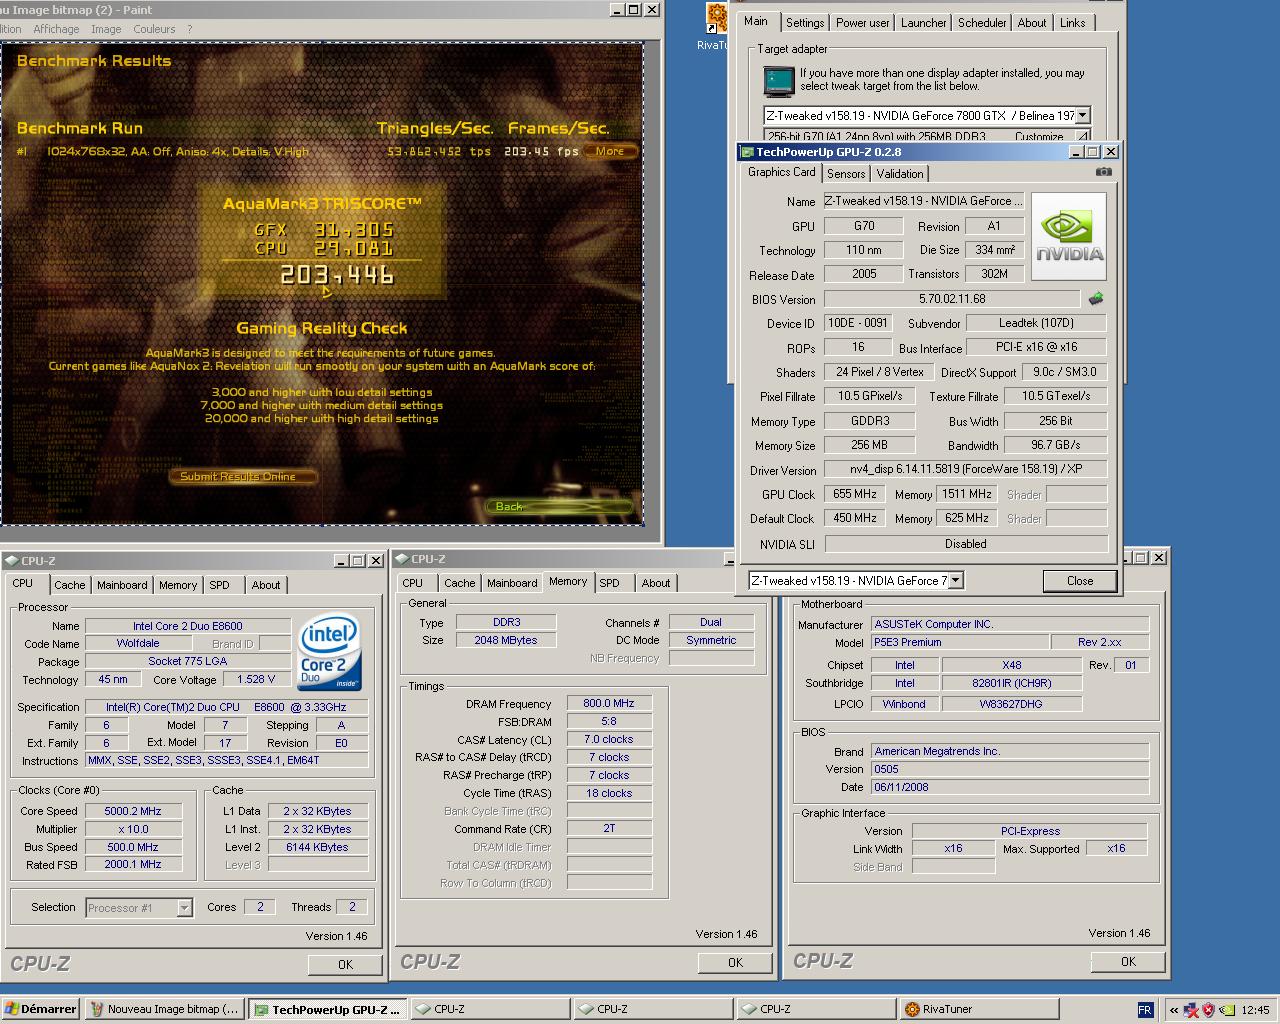Open the Image menu in Paint
Screen dimensions: 1280x1024
coord(106,29)
